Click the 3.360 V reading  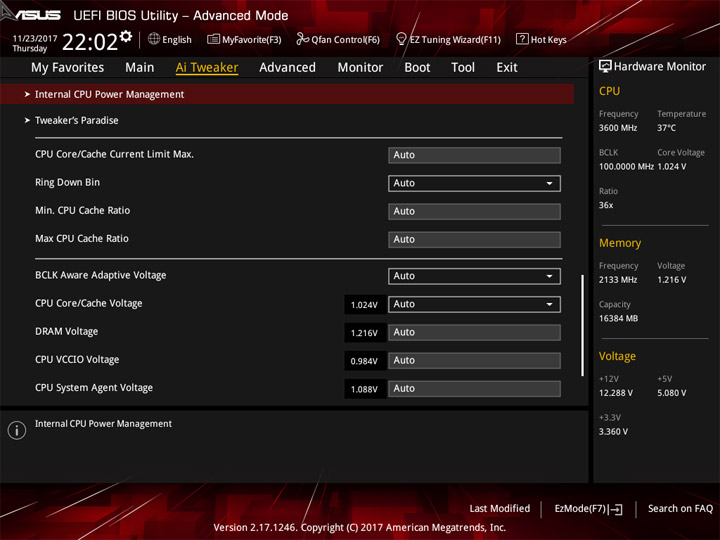coord(613,431)
